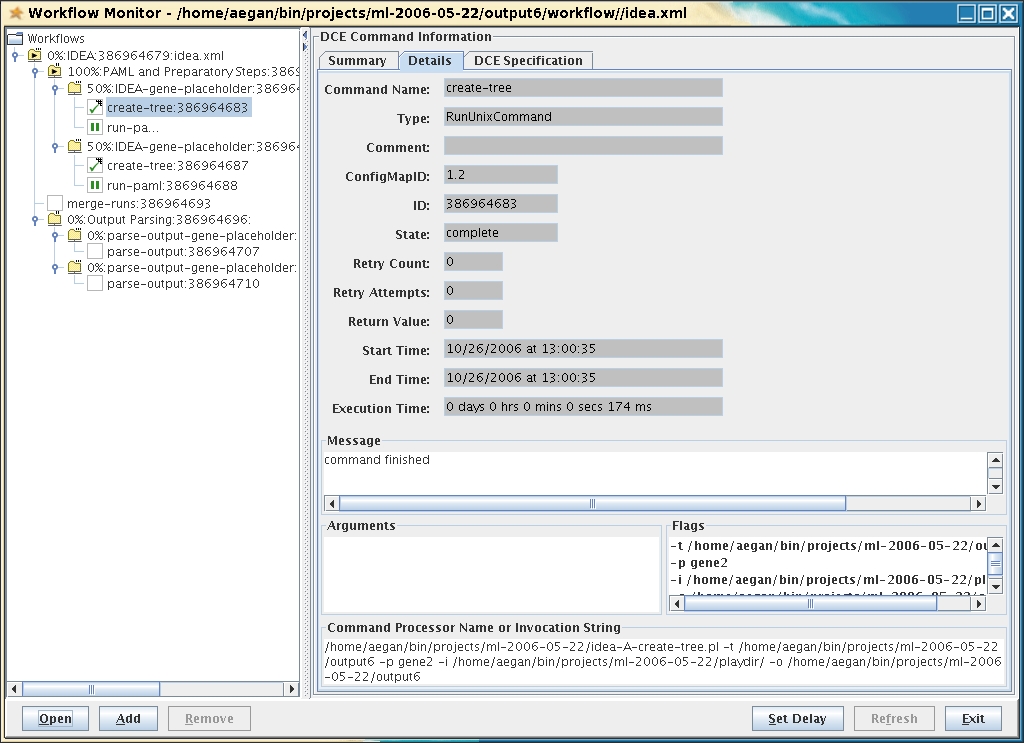This screenshot has width=1024, height=743.
Task: Click the workflow tree scrollbar left arrow
Action: tap(14, 689)
